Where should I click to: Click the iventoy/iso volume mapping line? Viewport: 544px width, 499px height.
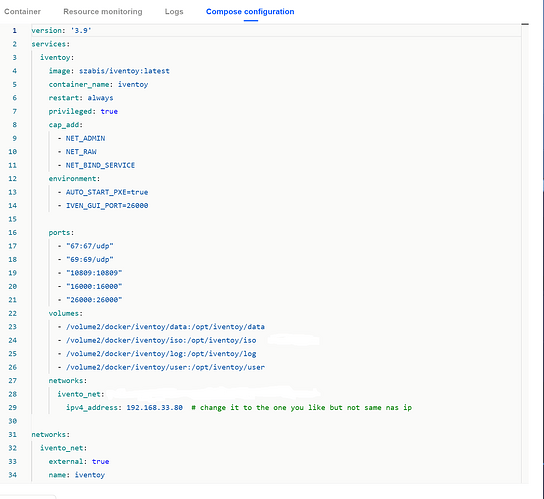pos(161,340)
